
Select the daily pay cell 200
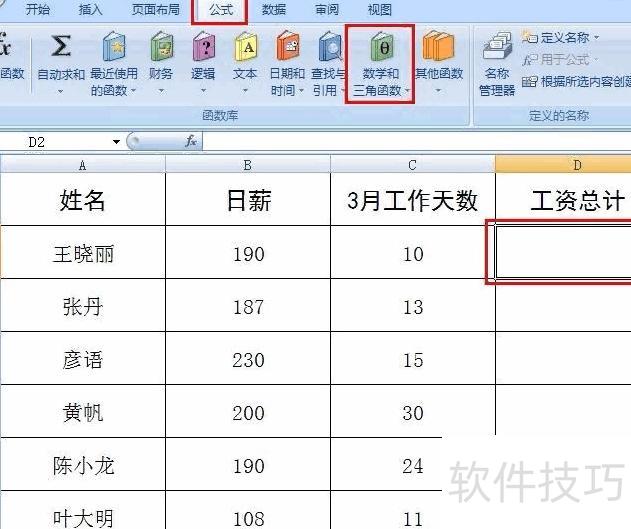pyautogui.click(x=247, y=412)
